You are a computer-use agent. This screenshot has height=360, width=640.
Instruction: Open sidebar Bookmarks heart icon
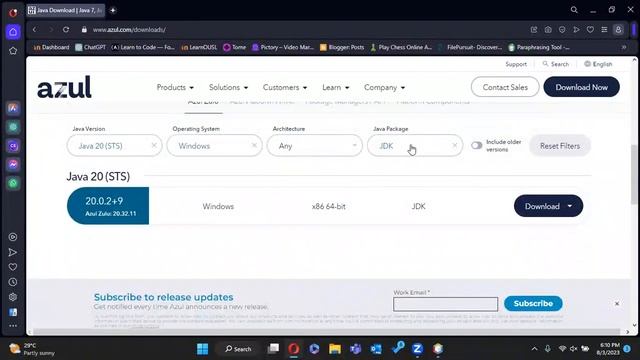coord(13,267)
